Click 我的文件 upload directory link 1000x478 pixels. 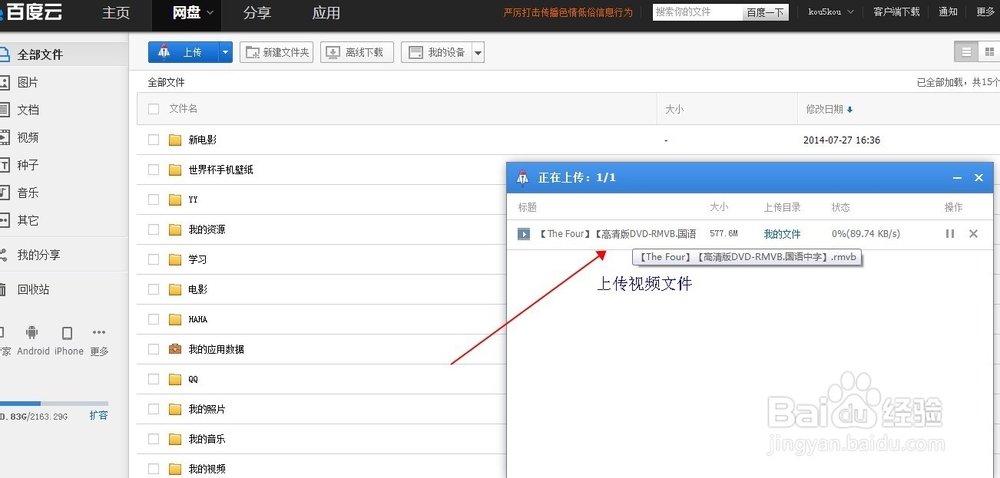click(x=782, y=234)
